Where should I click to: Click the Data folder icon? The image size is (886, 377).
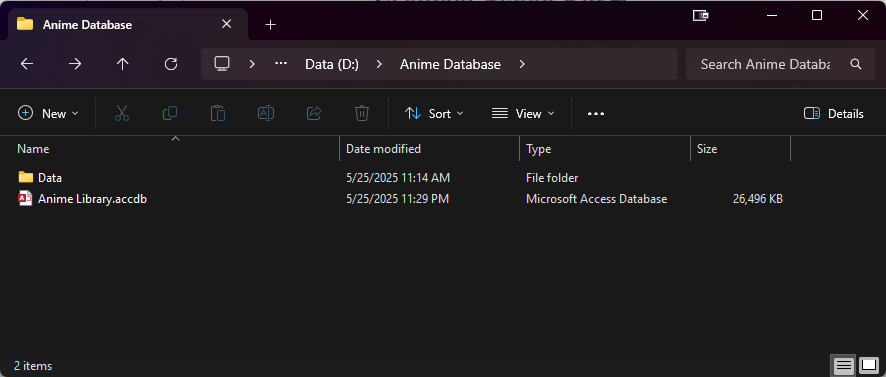coord(25,177)
